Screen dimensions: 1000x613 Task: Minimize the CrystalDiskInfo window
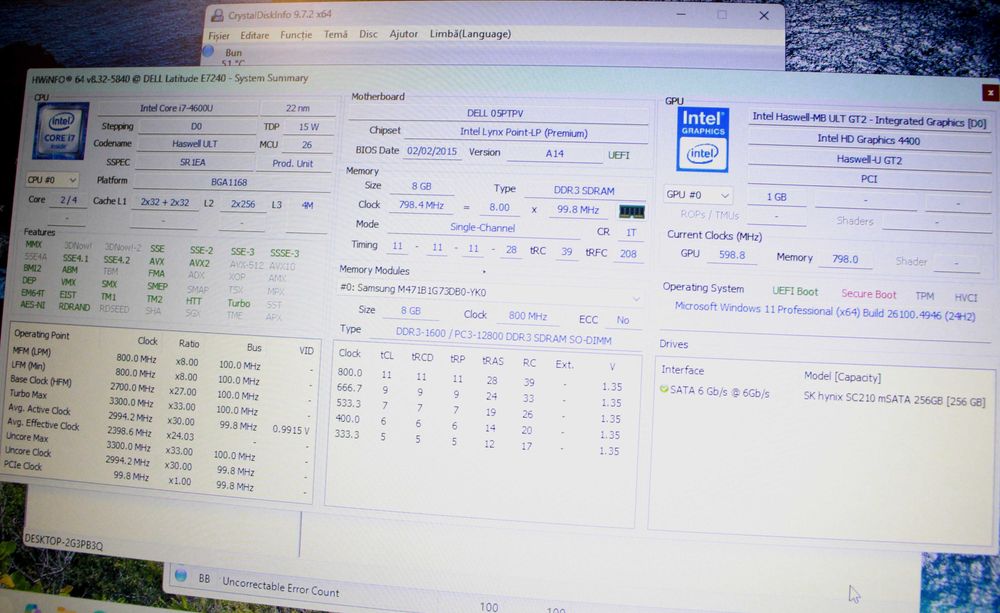(680, 14)
